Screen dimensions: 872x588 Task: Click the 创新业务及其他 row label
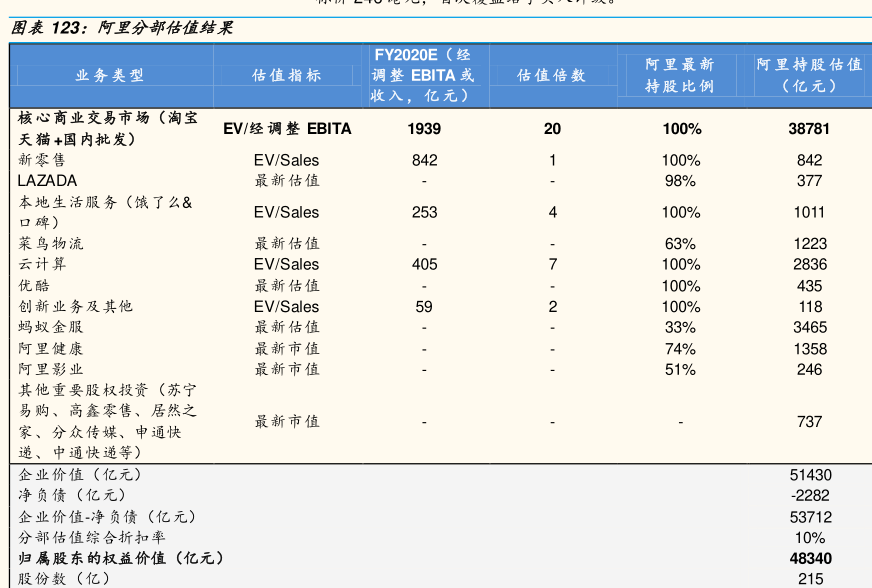tap(76, 307)
